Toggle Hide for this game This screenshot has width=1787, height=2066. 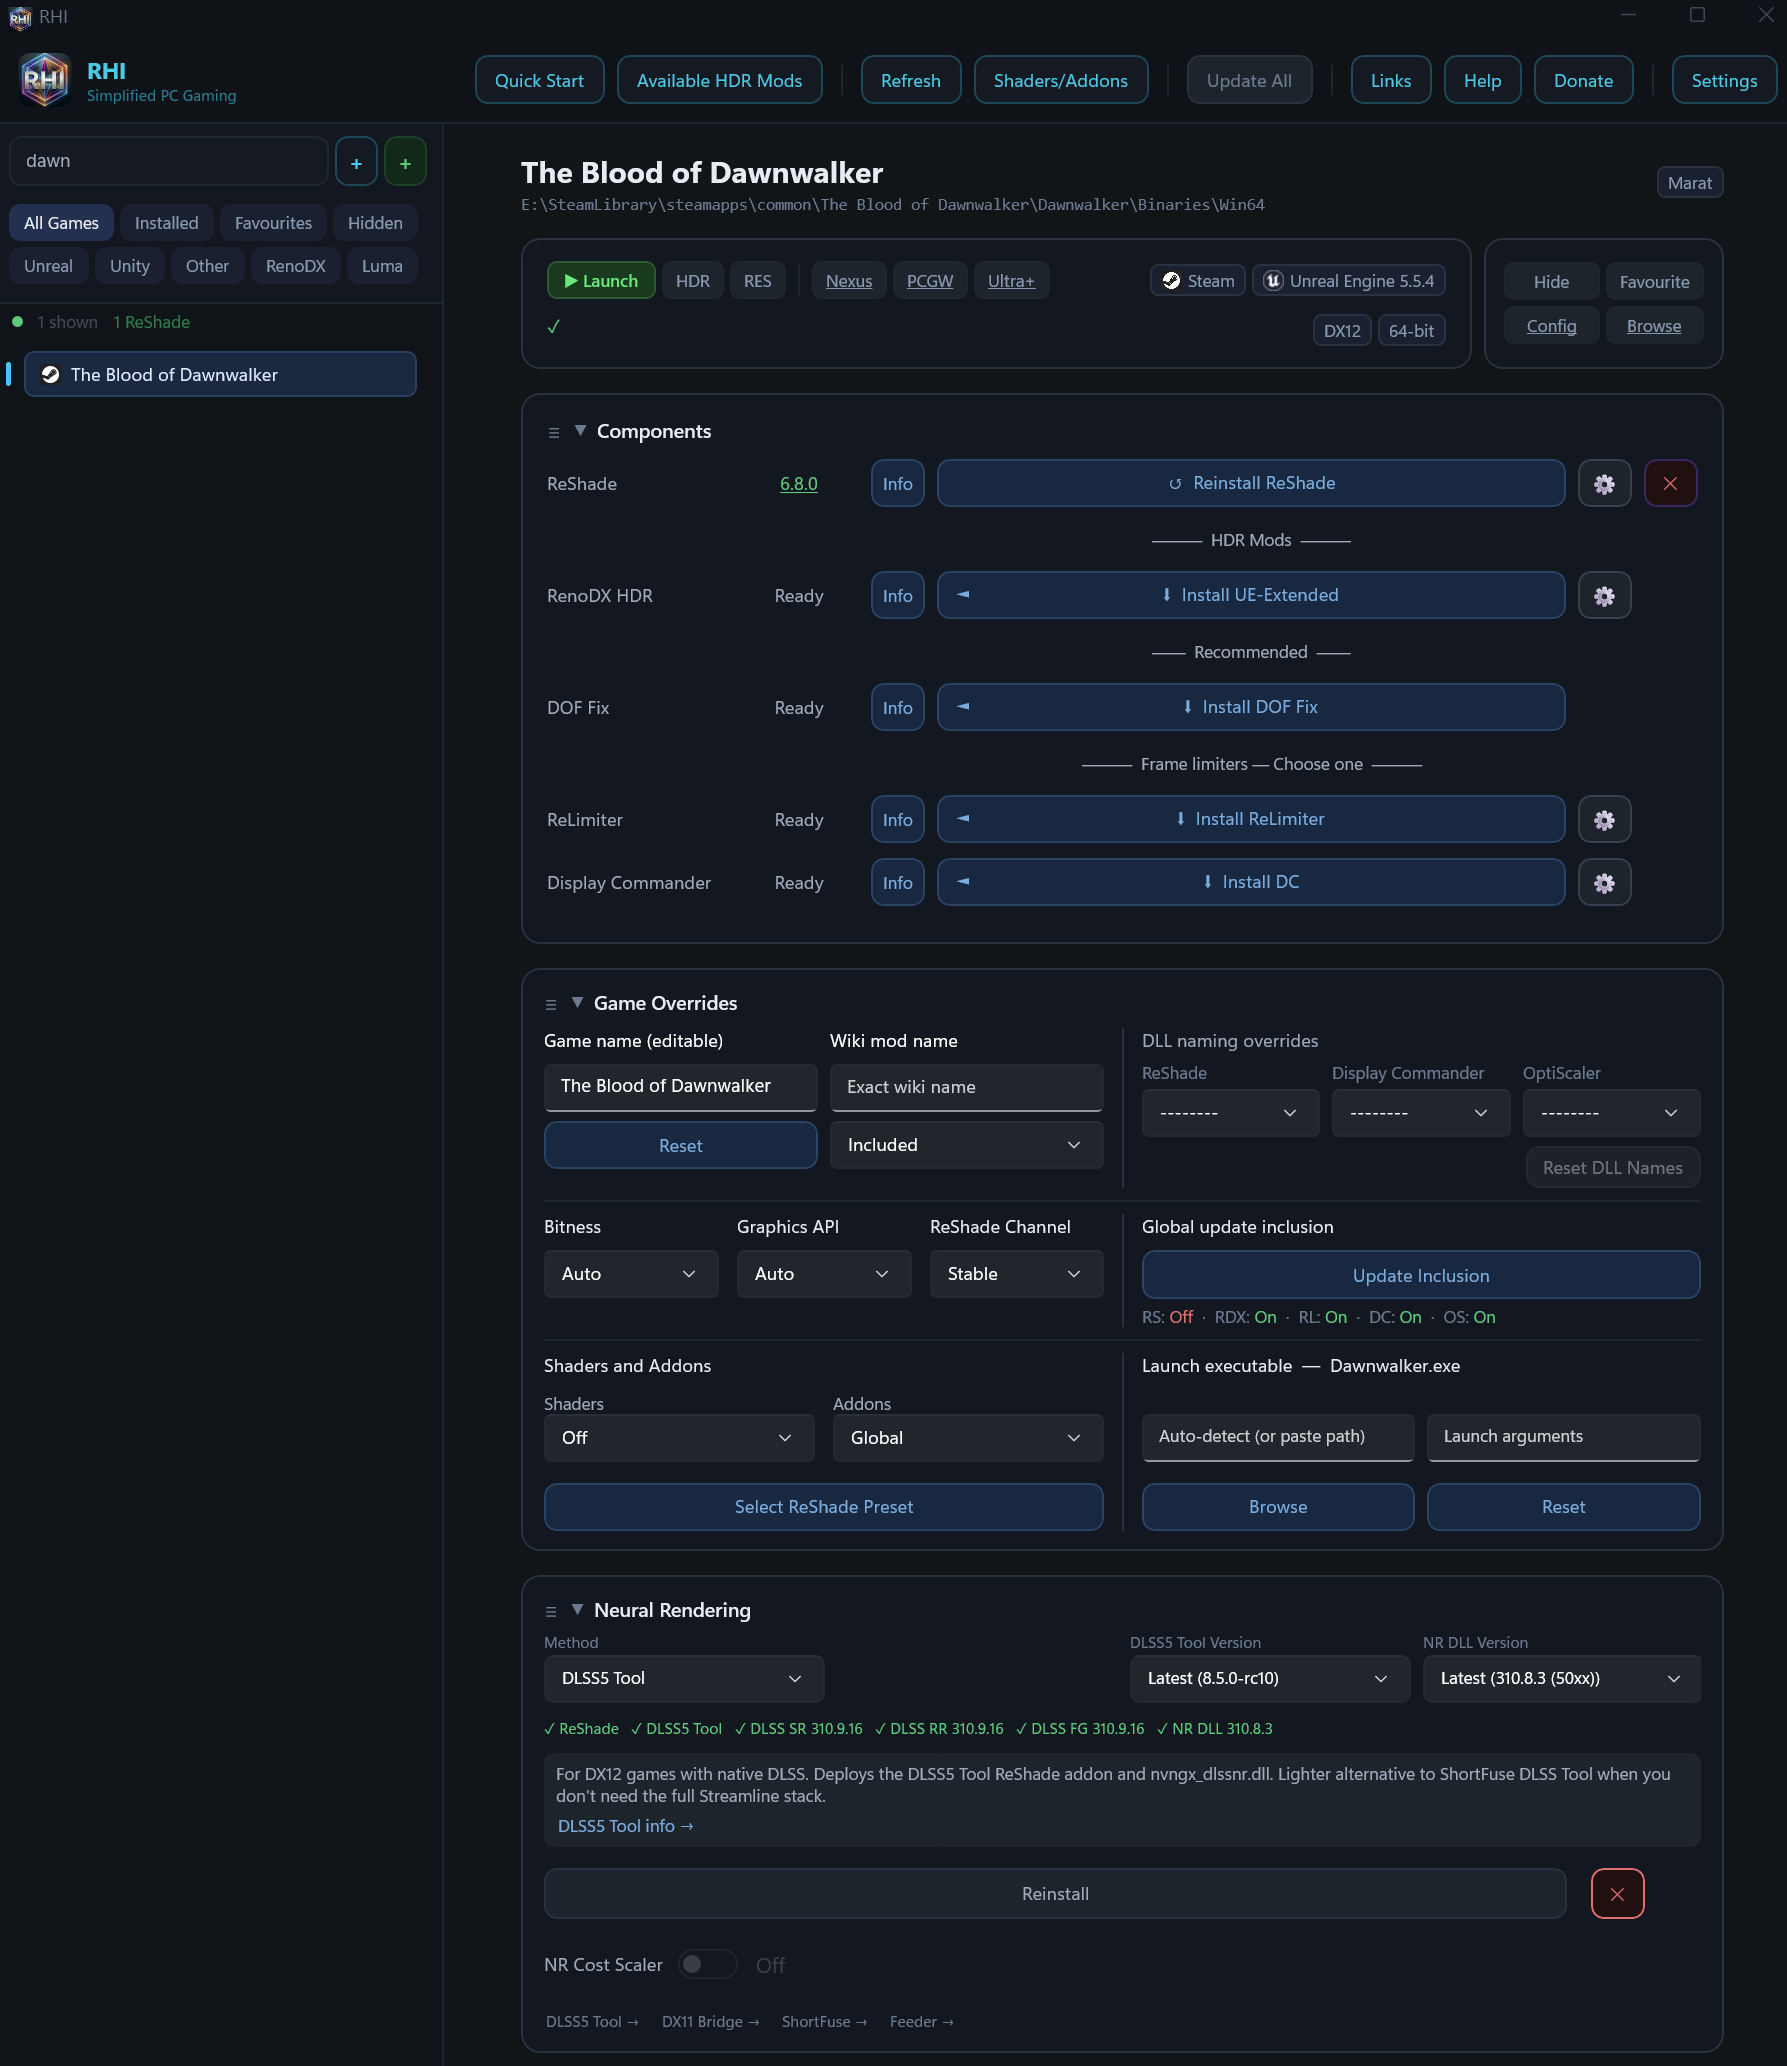pos(1551,282)
